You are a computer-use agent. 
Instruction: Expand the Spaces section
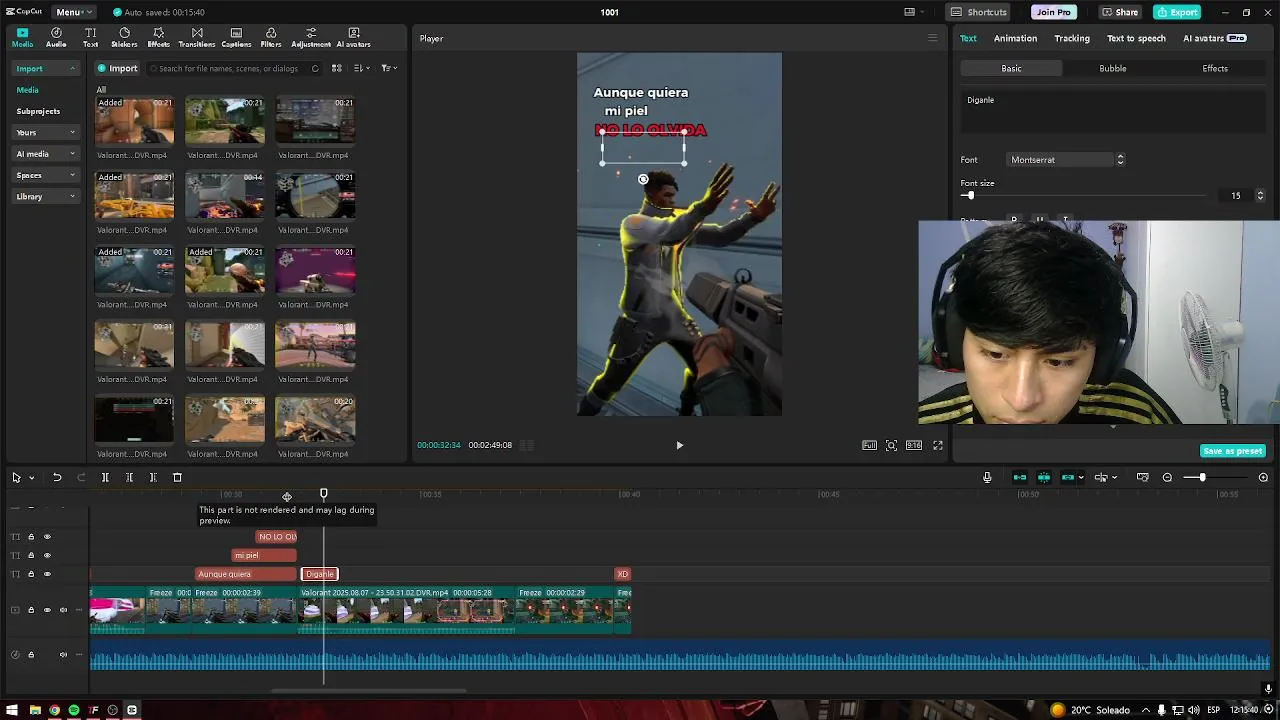[x=46, y=175]
